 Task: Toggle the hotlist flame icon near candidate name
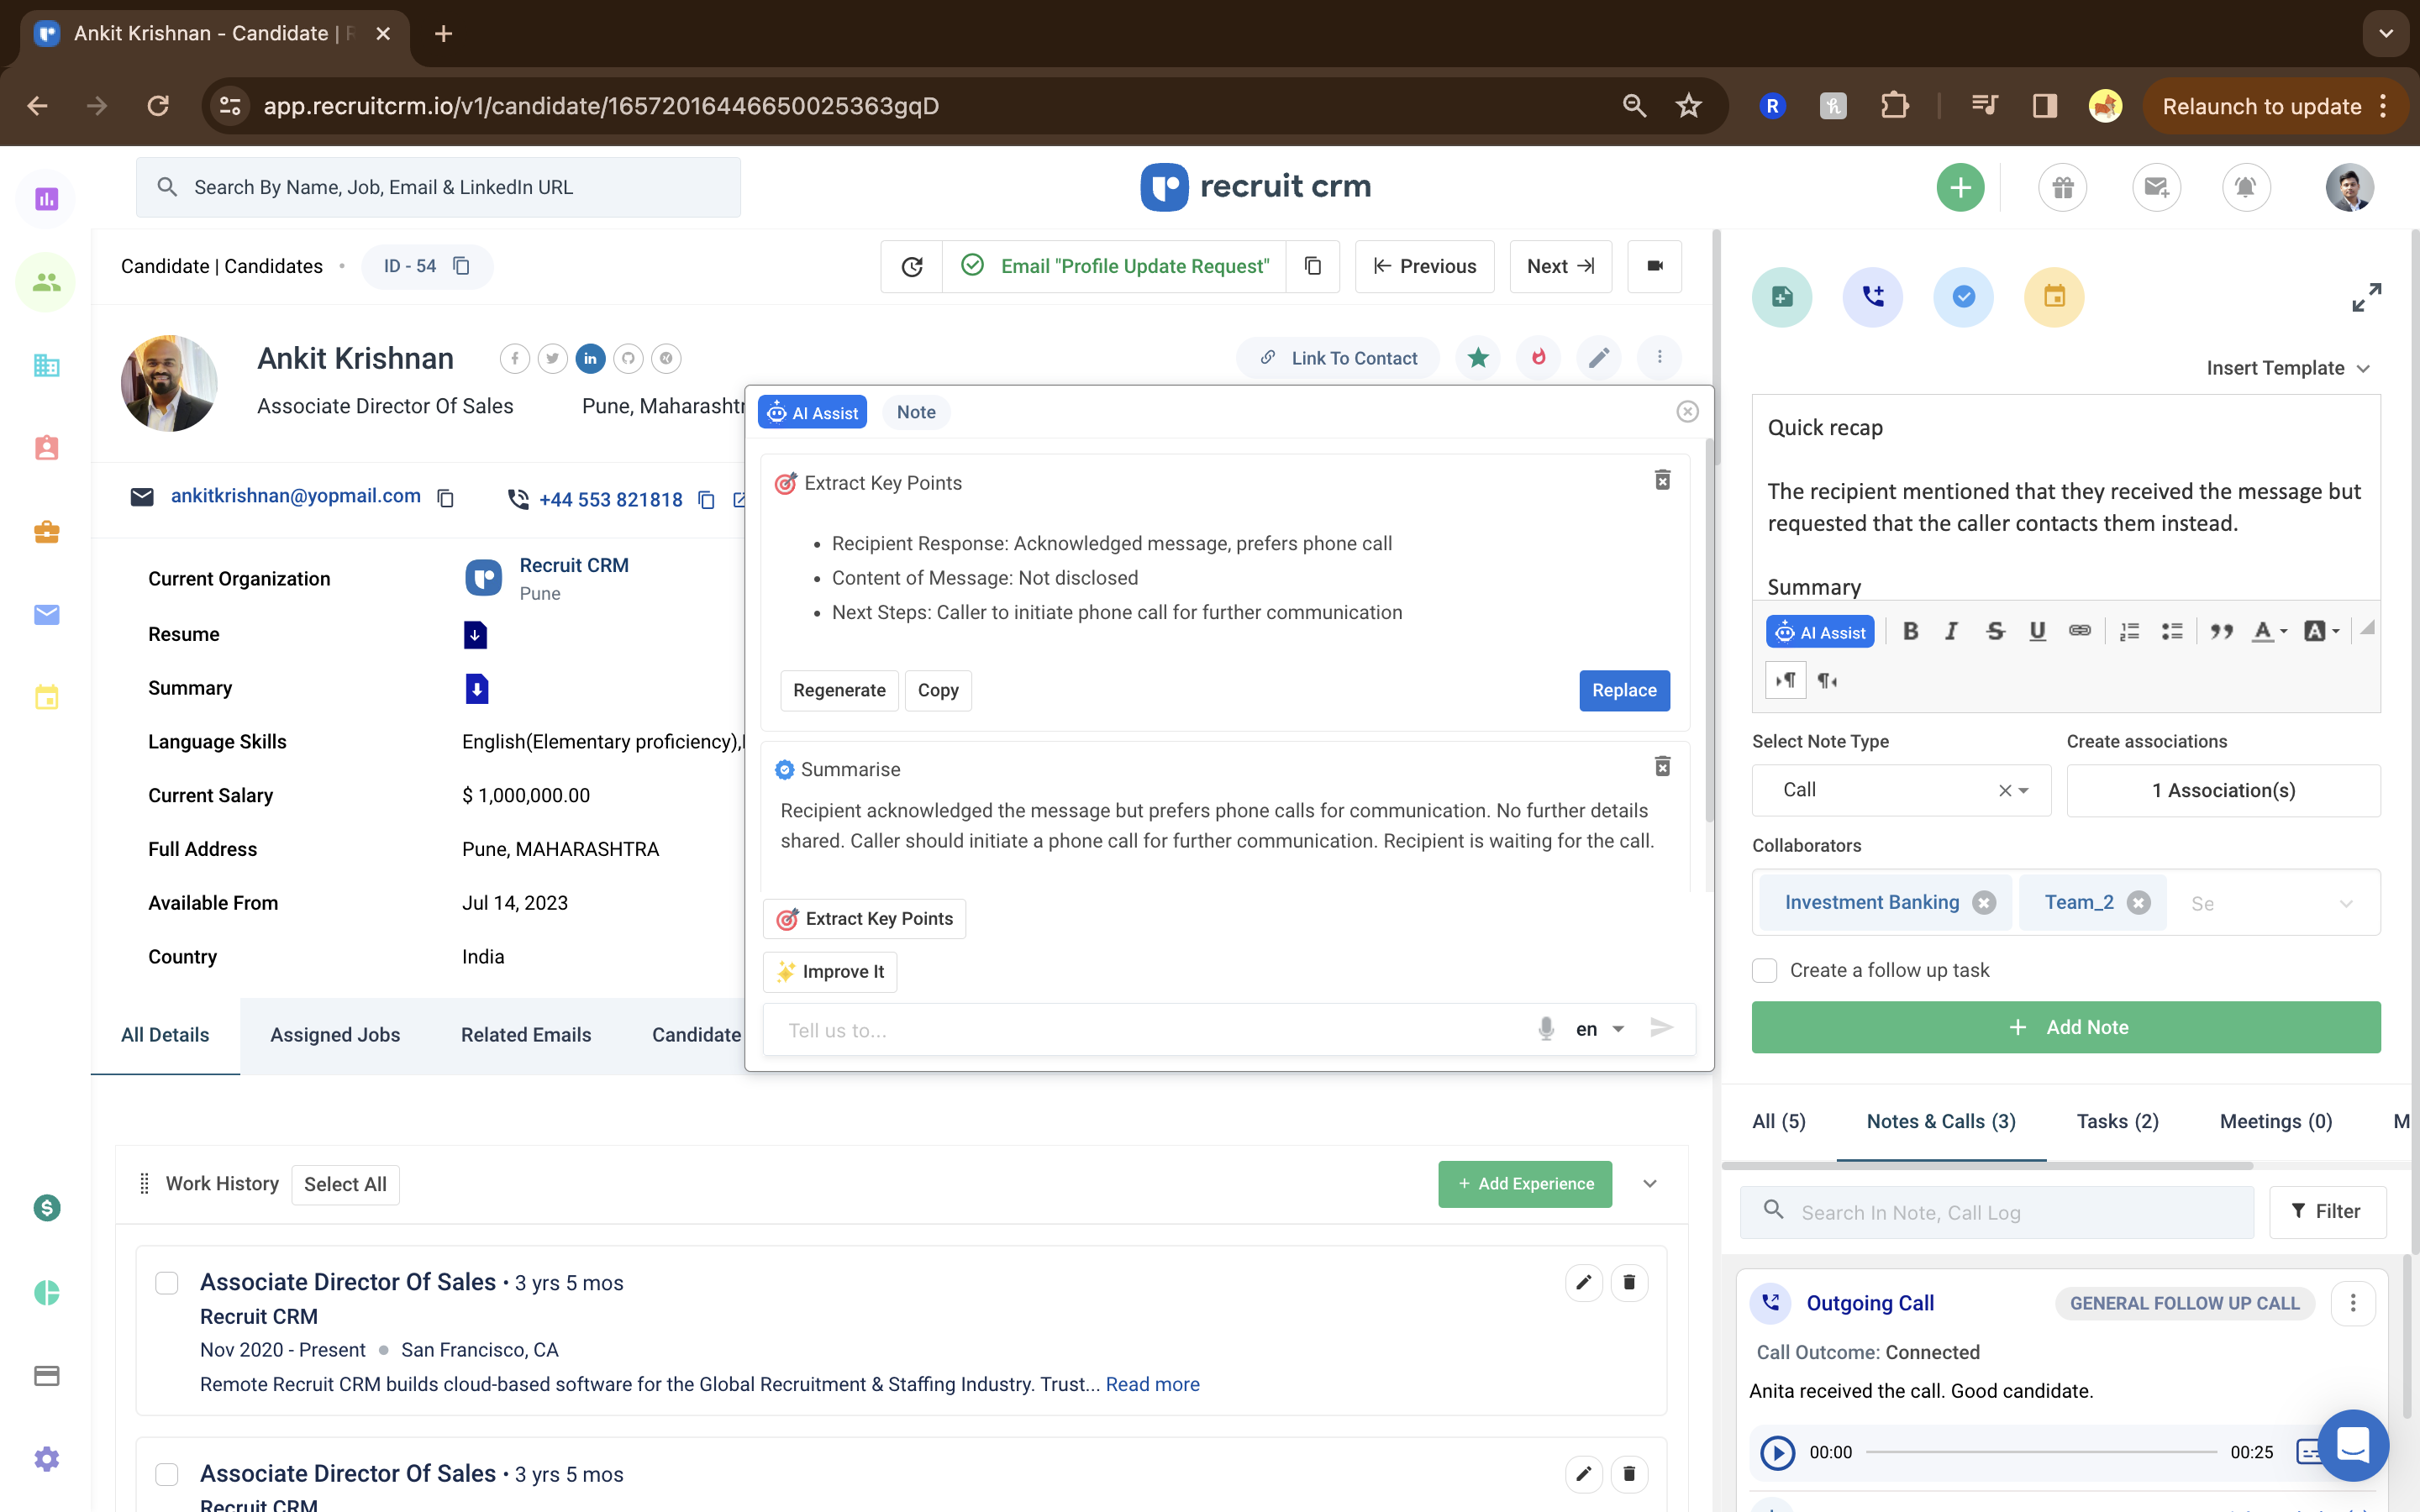pos(1538,357)
